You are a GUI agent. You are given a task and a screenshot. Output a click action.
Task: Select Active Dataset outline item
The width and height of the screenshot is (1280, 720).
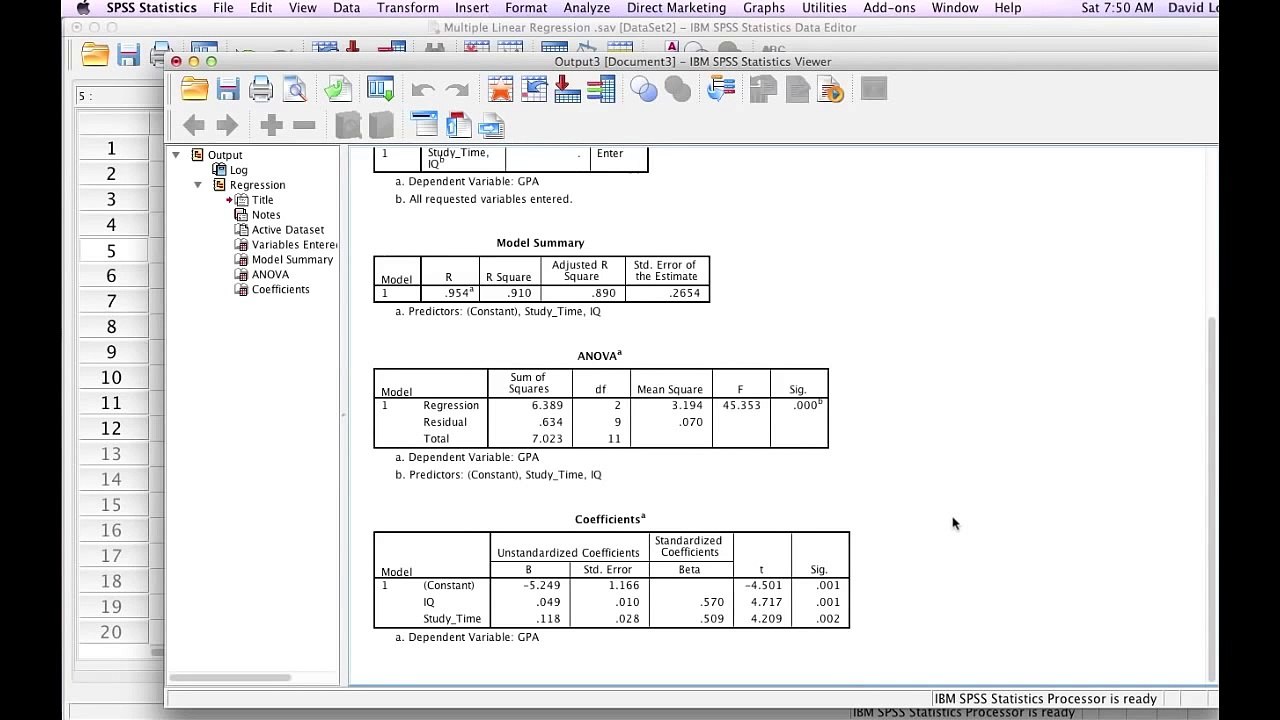(x=287, y=230)
